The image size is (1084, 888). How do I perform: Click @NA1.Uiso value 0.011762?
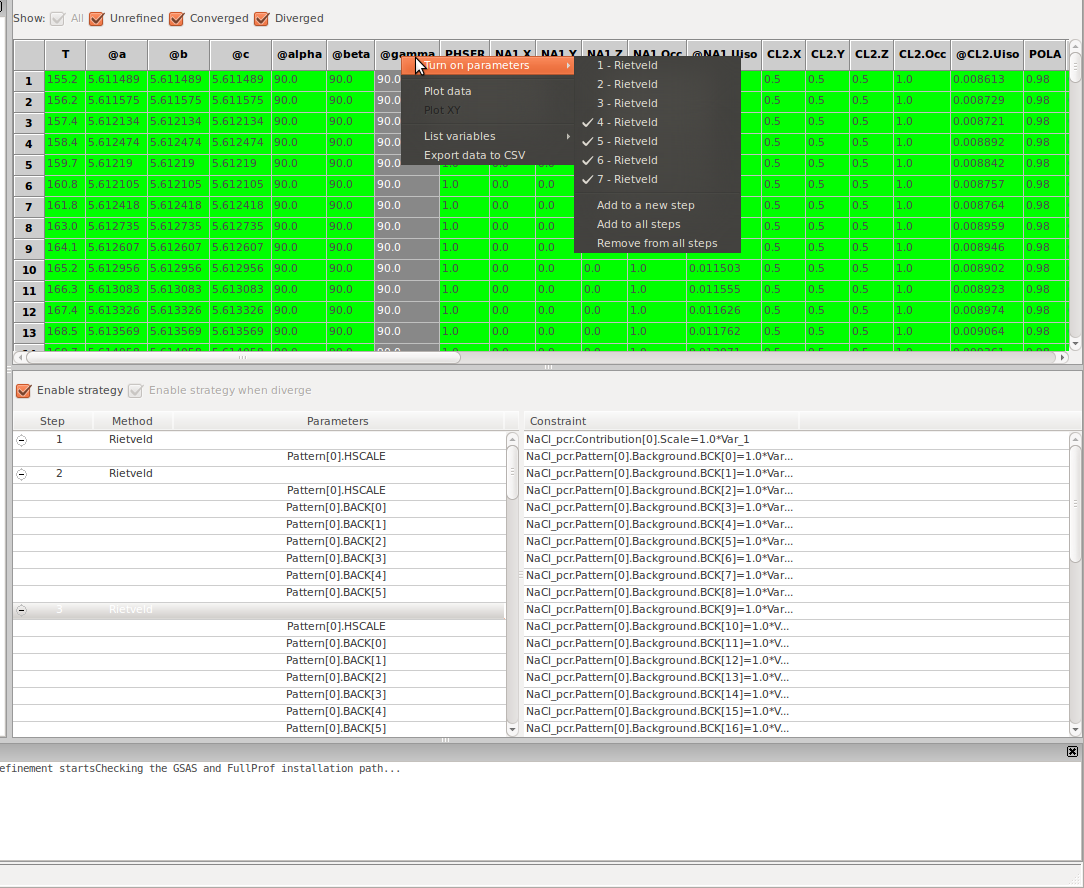pos(725,331)
